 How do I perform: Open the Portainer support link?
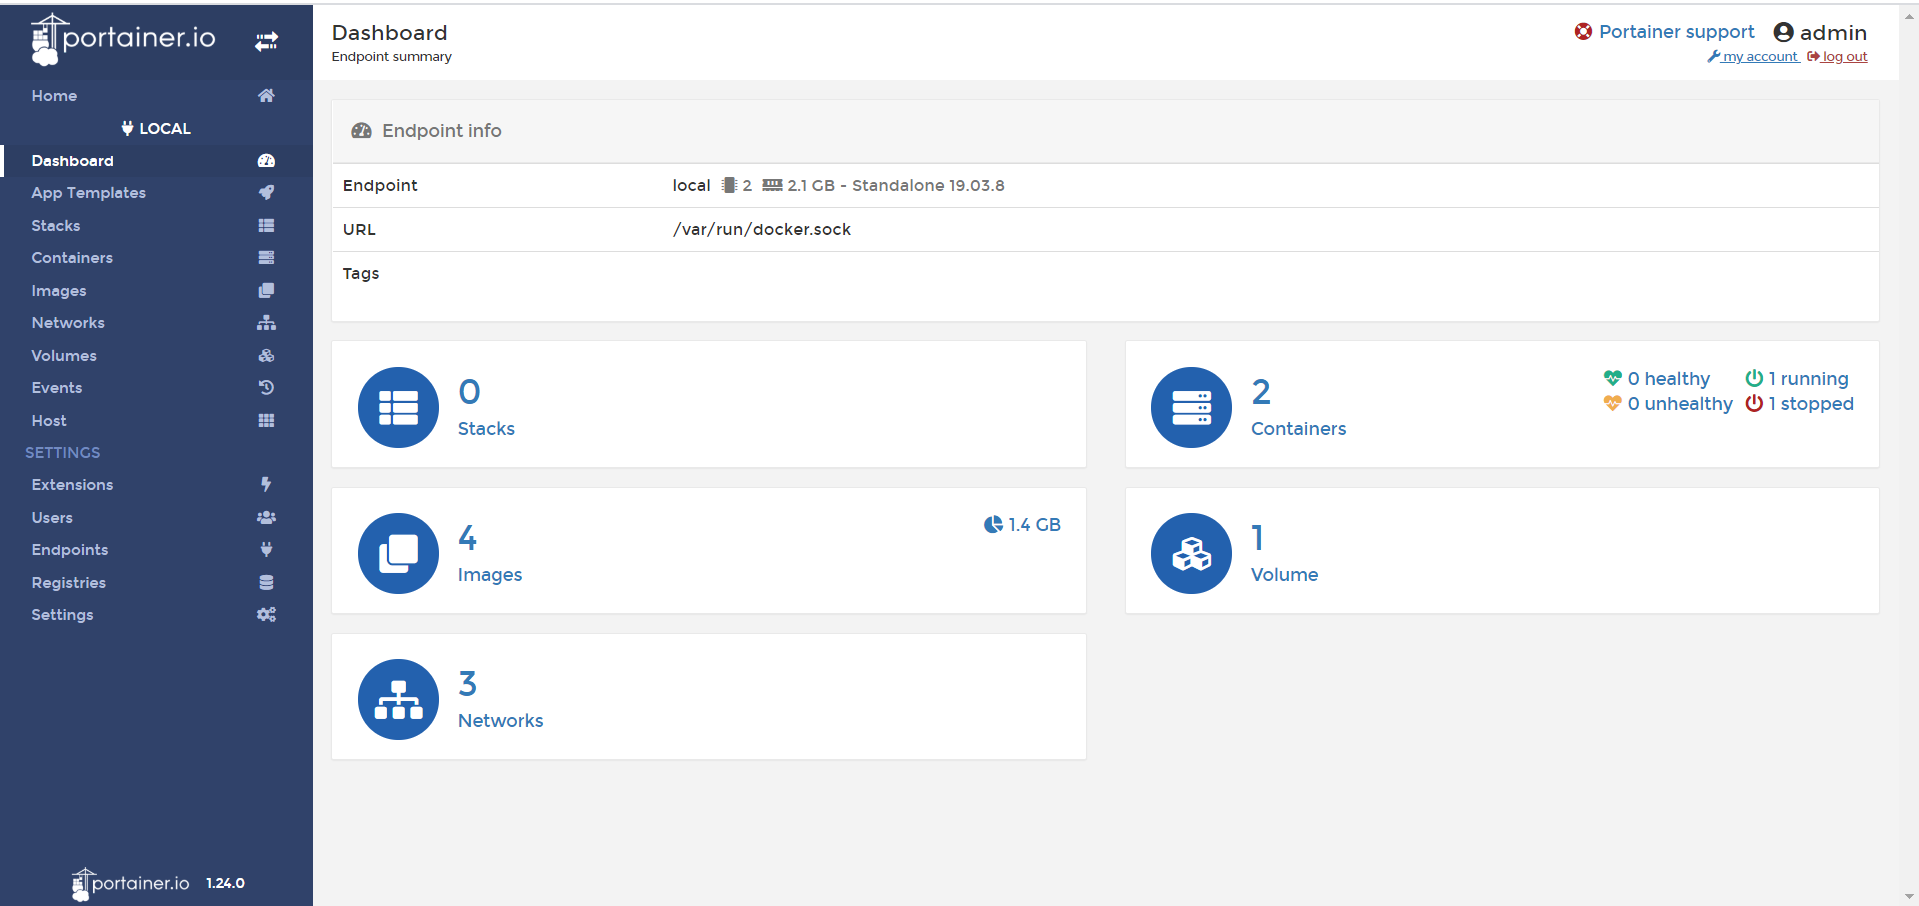pos(1676,32)
